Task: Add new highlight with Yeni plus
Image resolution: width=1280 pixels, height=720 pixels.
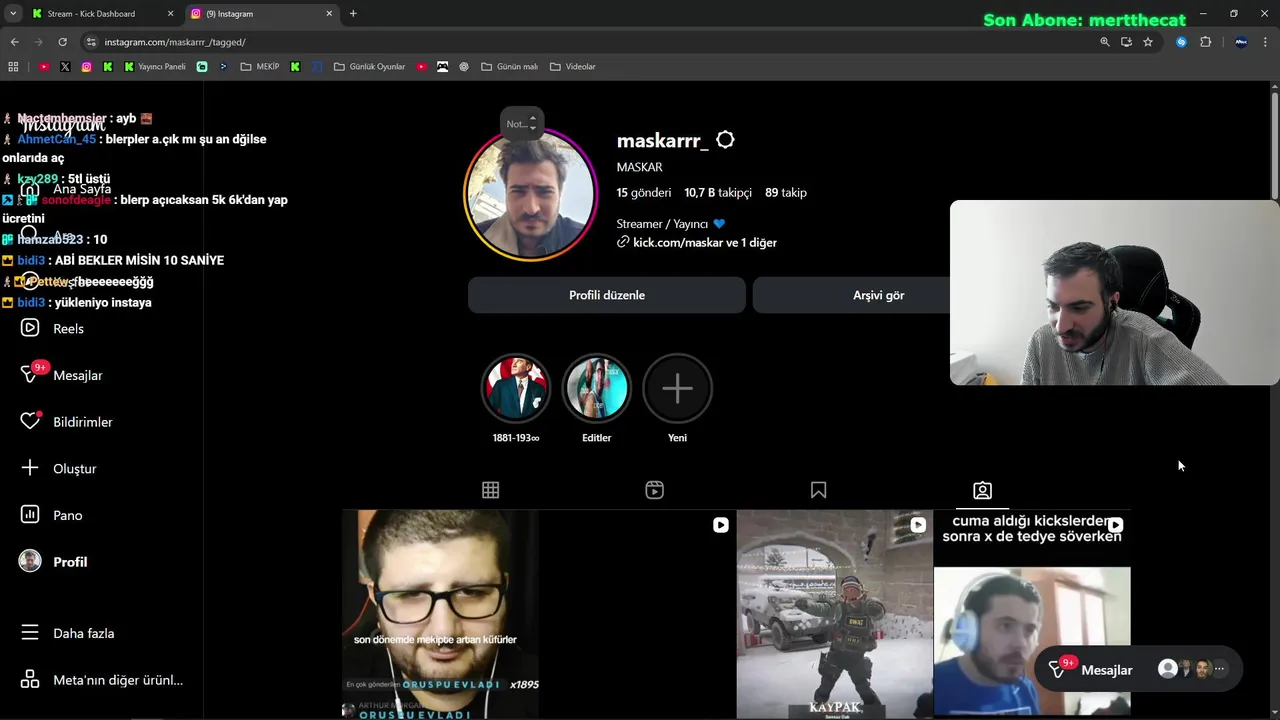Action: (677, 388)
